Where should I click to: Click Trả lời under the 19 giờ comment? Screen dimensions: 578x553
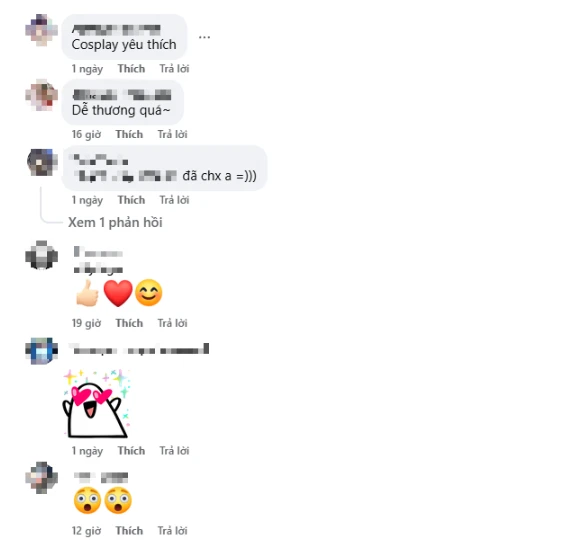[173, 323]
